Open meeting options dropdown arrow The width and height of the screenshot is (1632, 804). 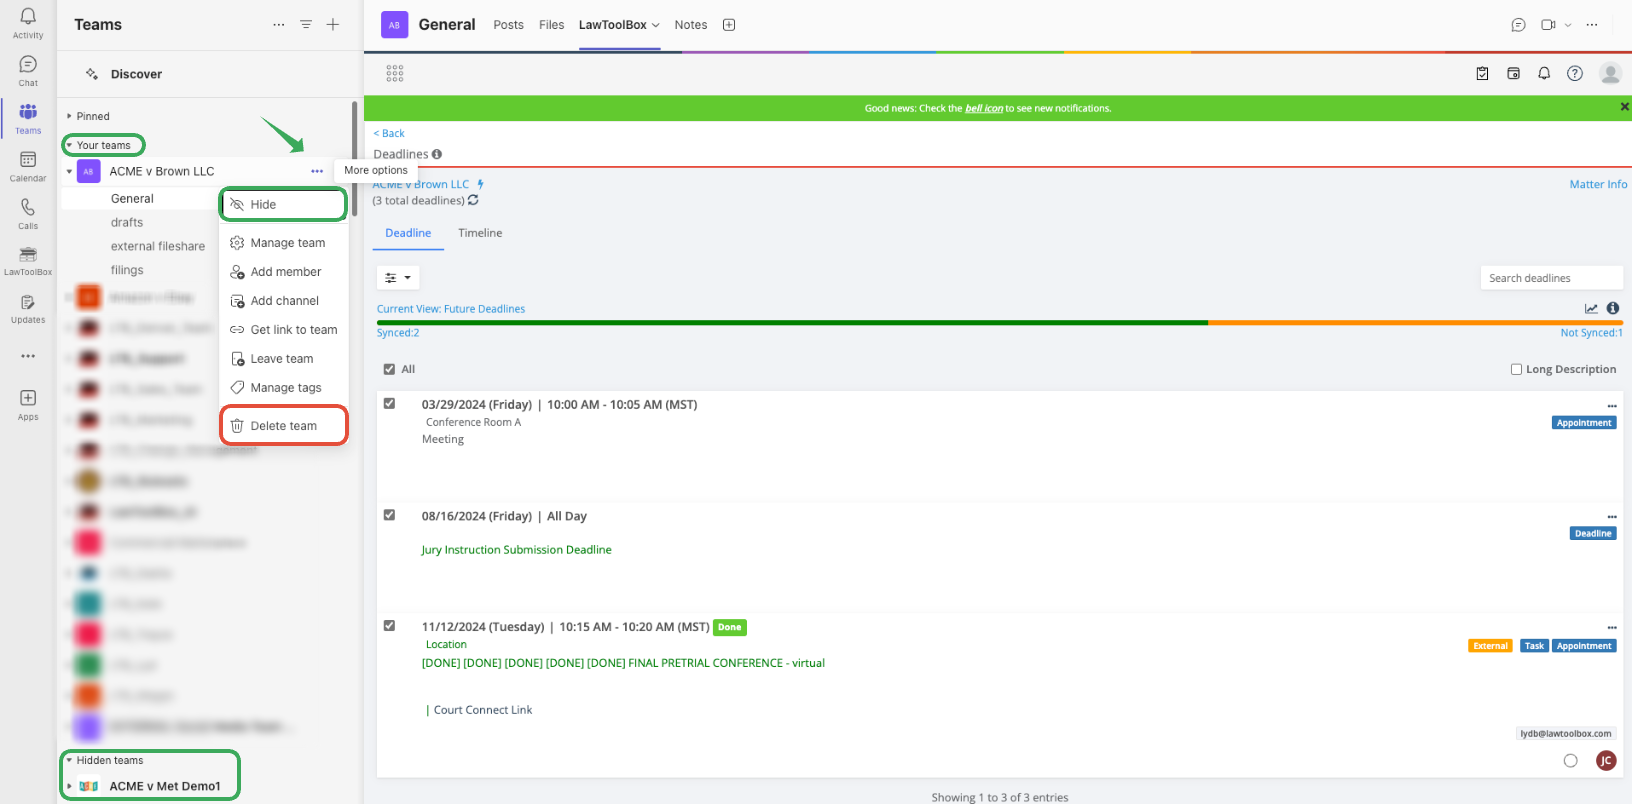click(x=1568, y=25)
